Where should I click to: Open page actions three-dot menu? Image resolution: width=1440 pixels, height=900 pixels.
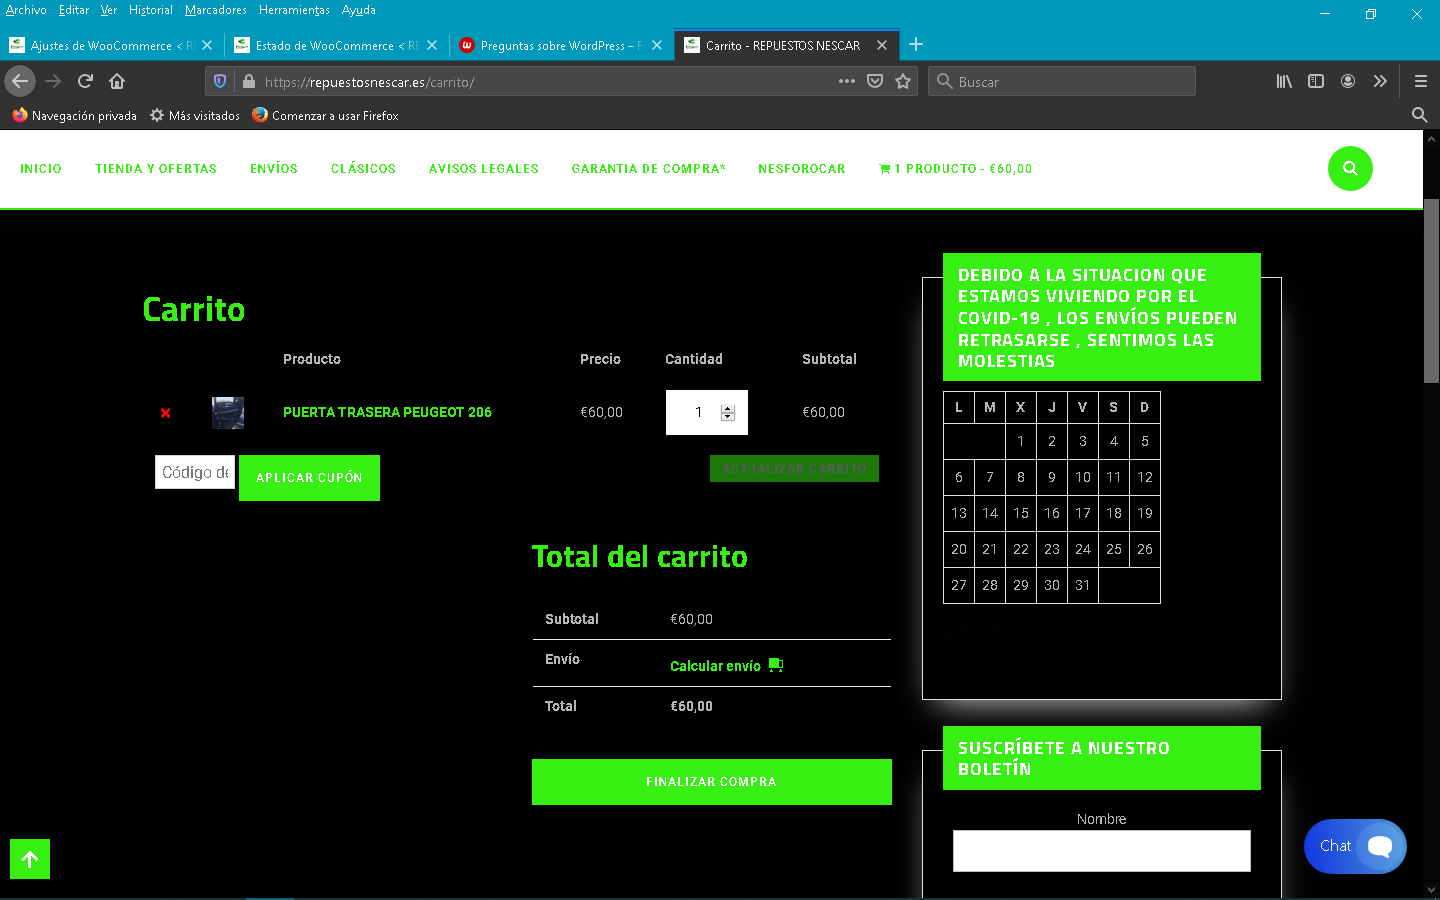click(x=847, y=81)
